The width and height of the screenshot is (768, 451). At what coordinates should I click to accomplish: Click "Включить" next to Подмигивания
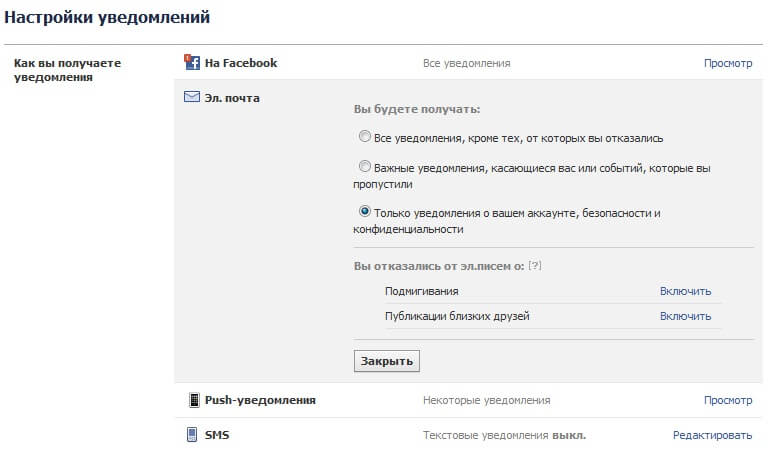(685, 291)
